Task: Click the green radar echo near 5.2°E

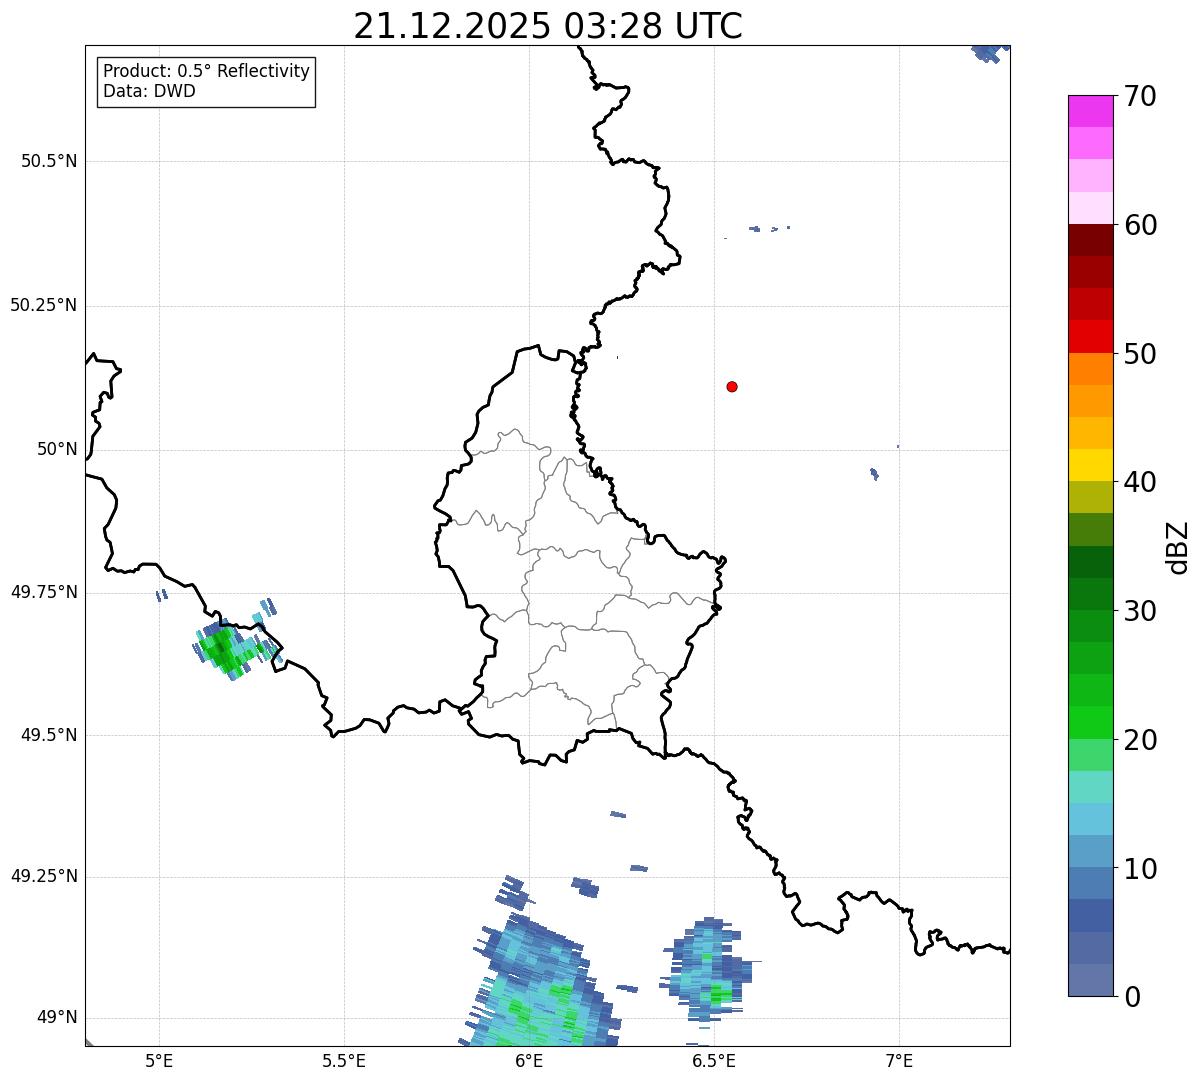Action: [229, 648]
